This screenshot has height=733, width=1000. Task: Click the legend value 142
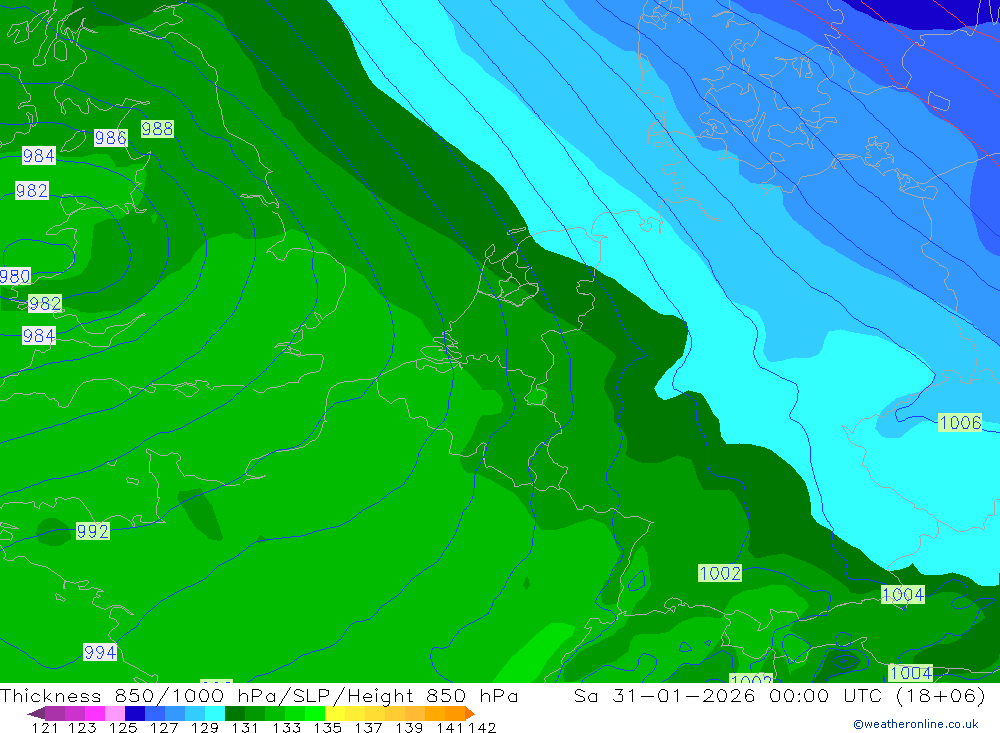coord(482,727)
